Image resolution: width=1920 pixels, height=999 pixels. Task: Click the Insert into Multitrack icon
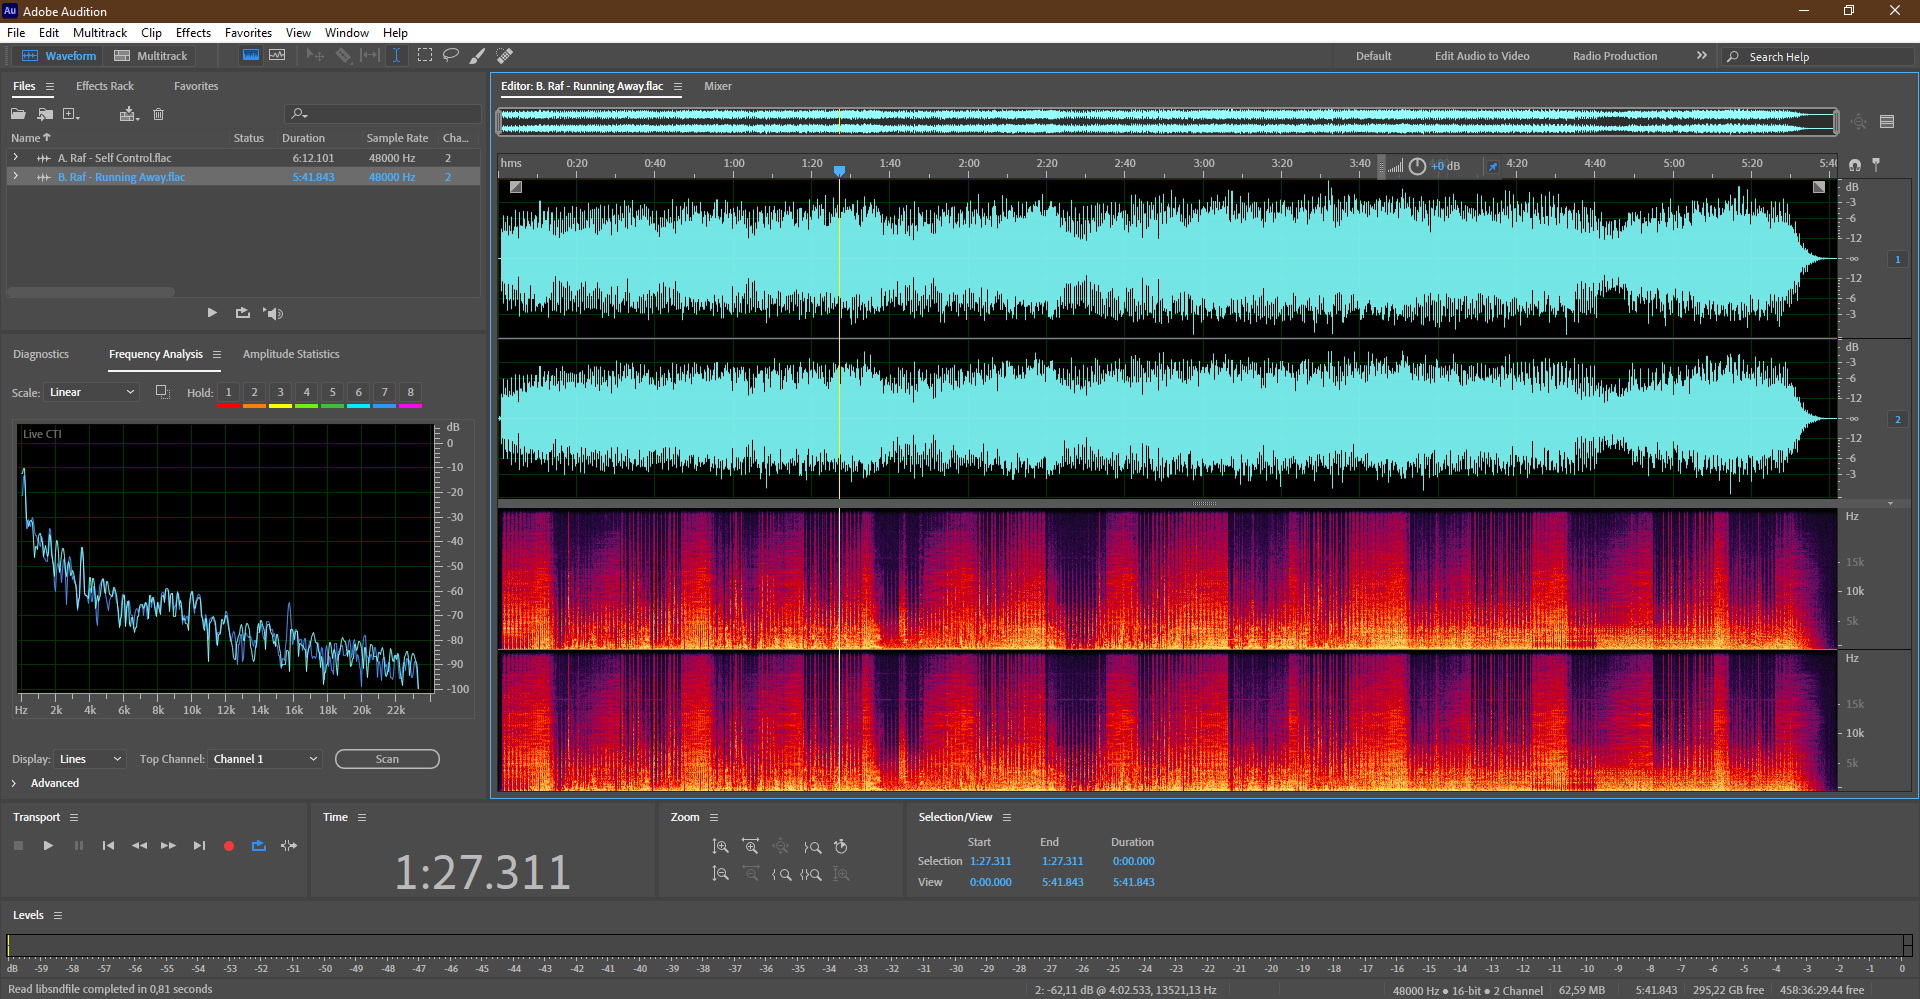(x=128, y=114)
